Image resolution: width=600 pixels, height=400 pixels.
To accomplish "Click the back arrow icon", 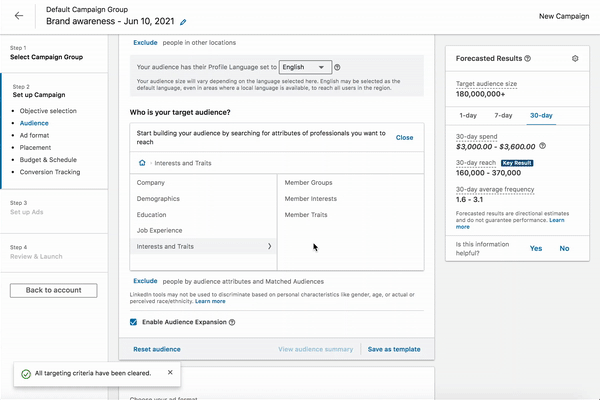I will [19, 16].
